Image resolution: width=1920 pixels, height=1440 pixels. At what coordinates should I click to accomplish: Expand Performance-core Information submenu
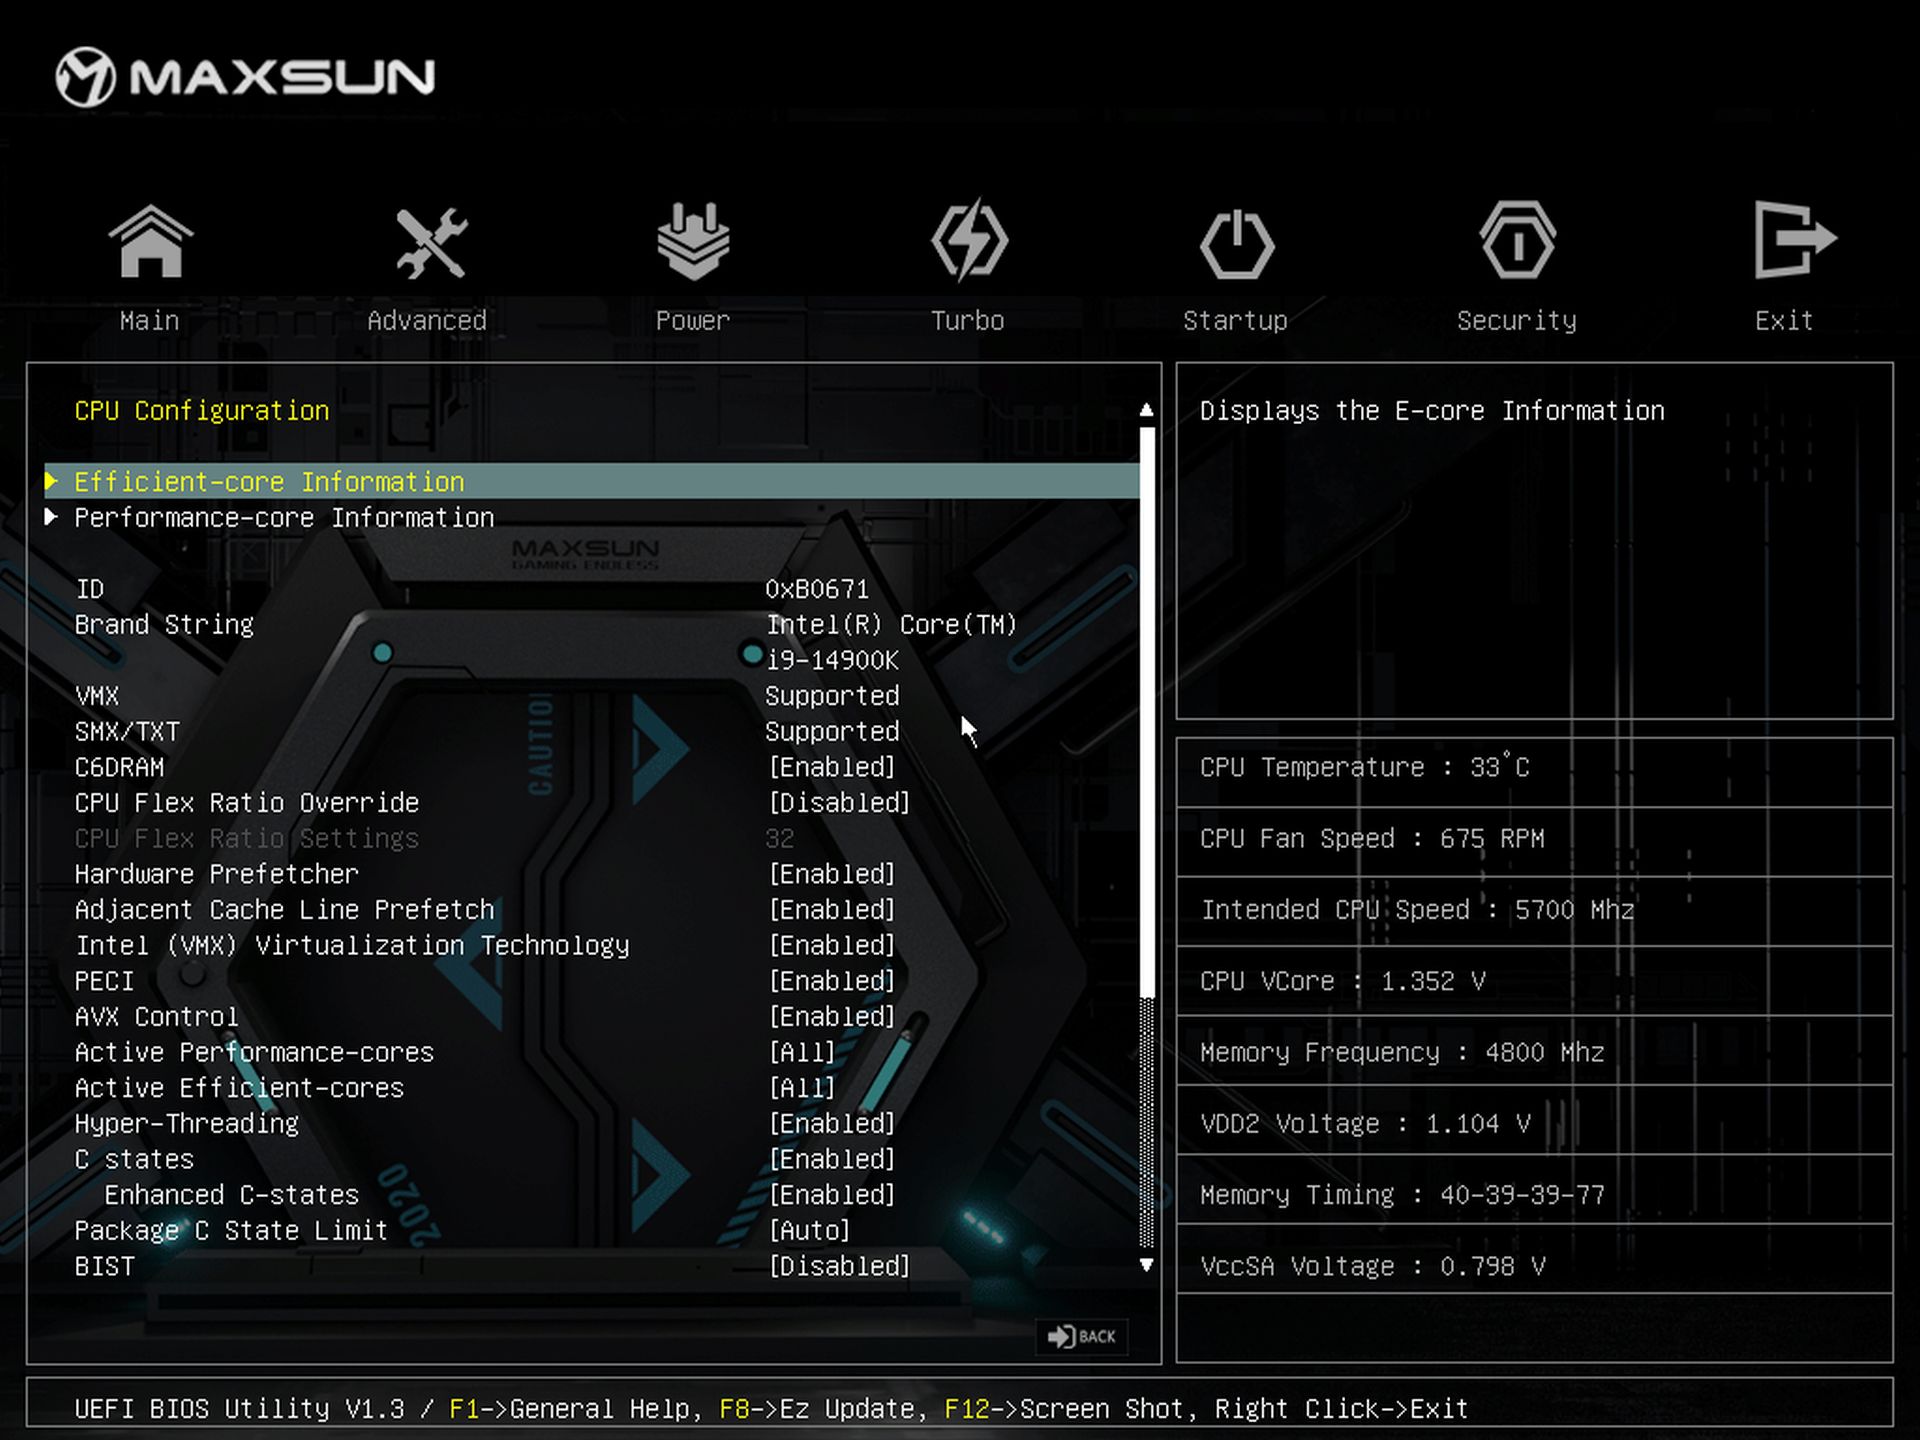592,517
